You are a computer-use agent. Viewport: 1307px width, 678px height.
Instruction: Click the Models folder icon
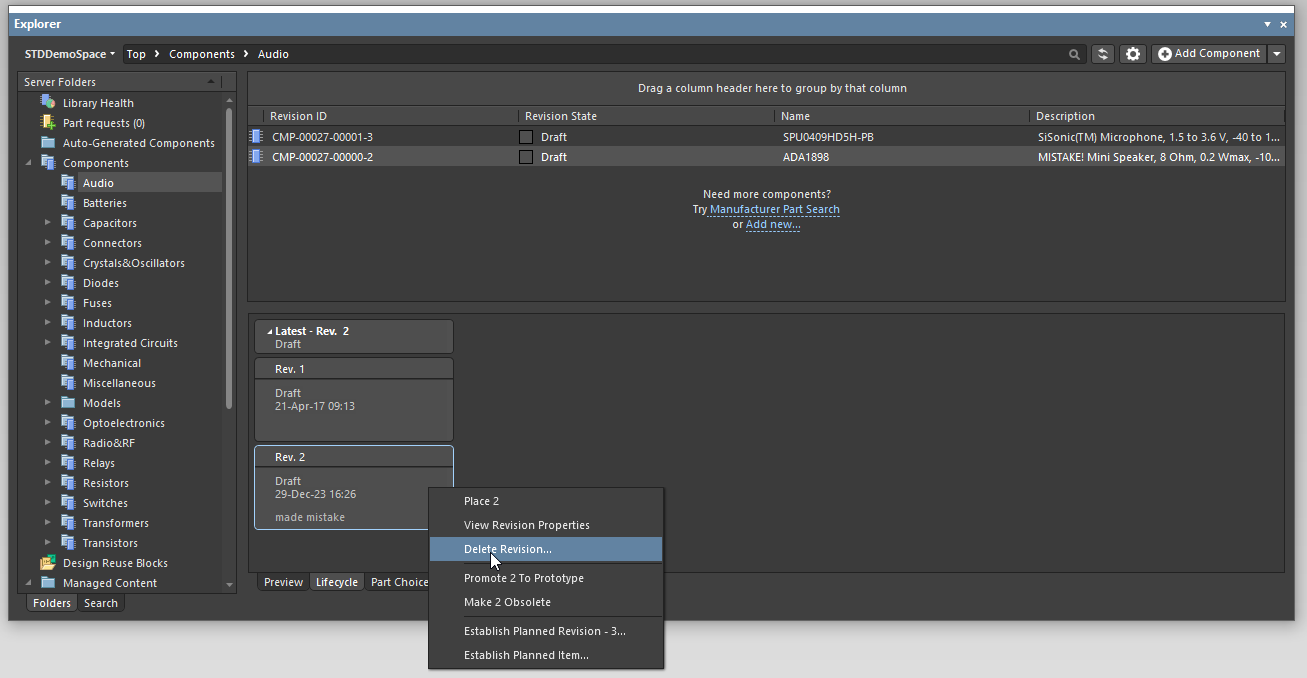tap(68, 402)
